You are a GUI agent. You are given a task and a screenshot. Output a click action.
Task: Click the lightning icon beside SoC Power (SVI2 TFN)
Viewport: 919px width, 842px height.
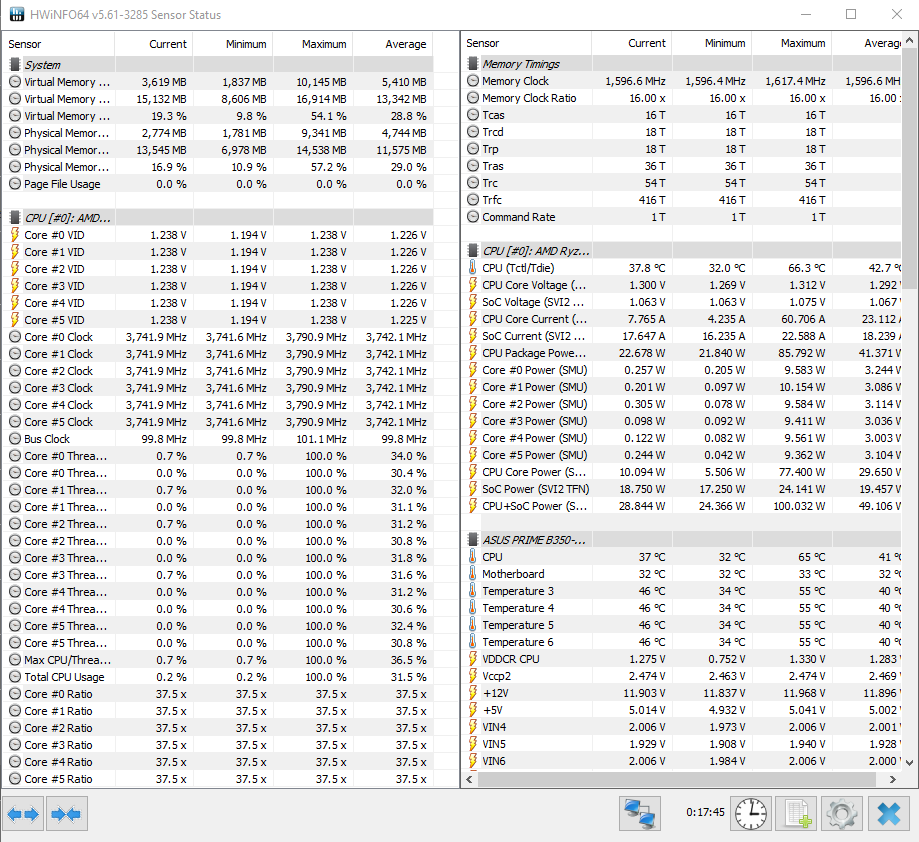point(472,489)
